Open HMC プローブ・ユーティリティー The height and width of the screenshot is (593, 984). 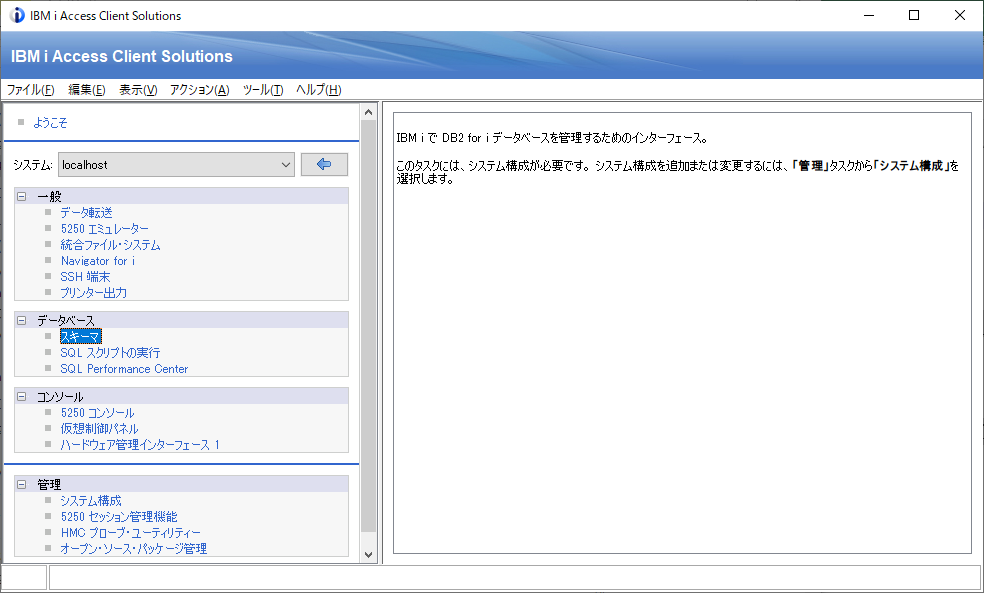coord(131,533)
